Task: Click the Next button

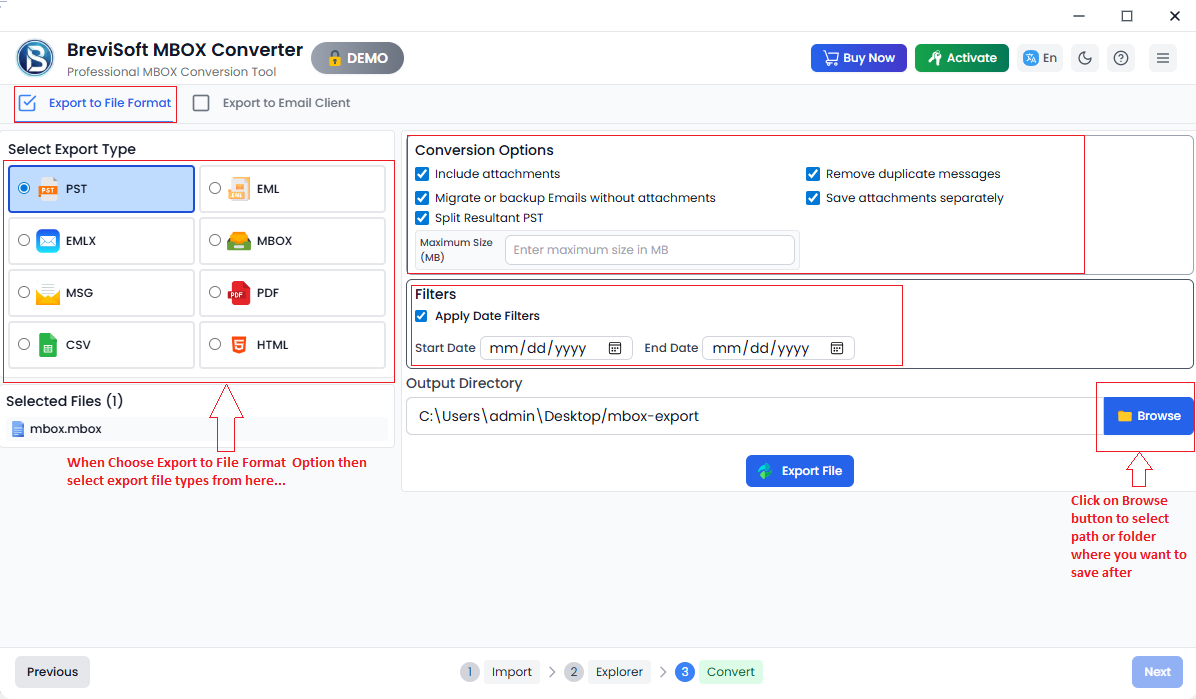Action: point(1157,672)
